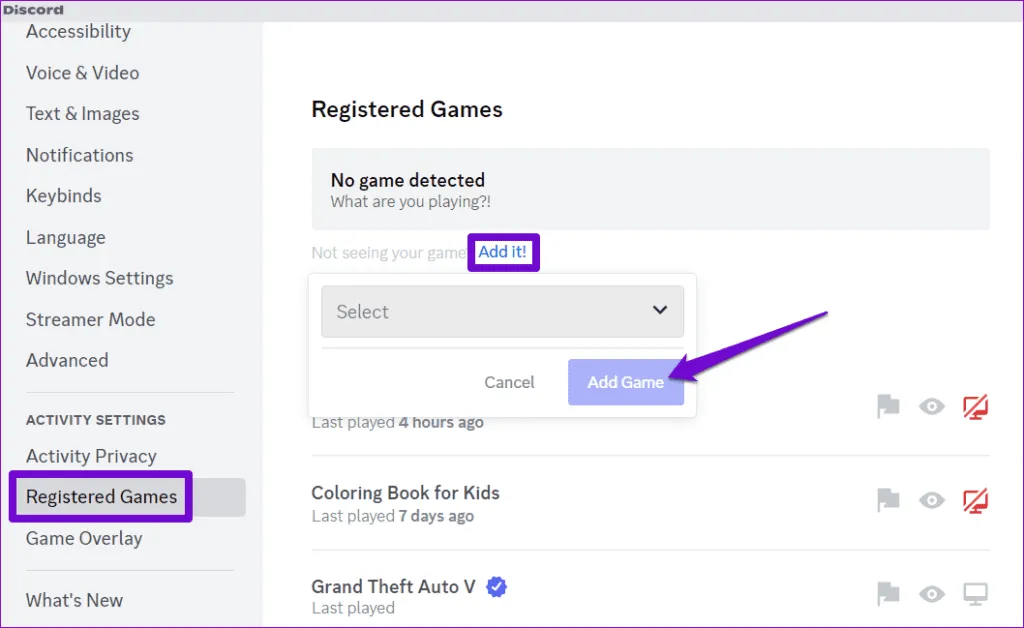Toggle eye icon for game played 4 hours ago
The height and width of the screenshot is (628, 1024).
(x=932, y=406)
